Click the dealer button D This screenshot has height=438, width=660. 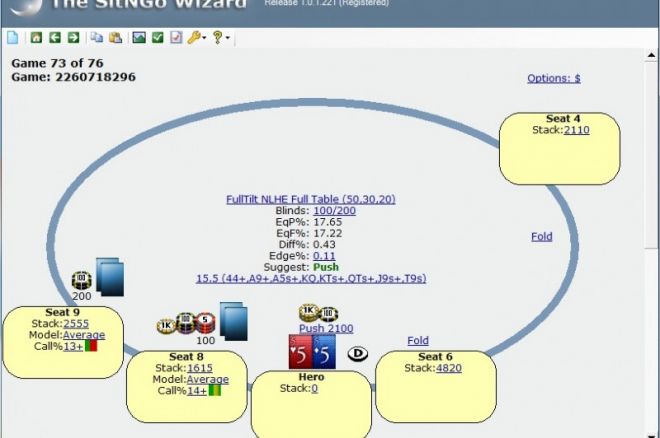[358, 353]
